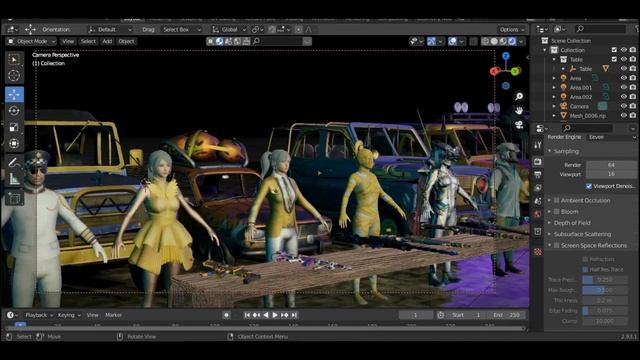Click the play animation button
Image resolution: width=640 pixels, height=360 pixels.
[275, 315]
